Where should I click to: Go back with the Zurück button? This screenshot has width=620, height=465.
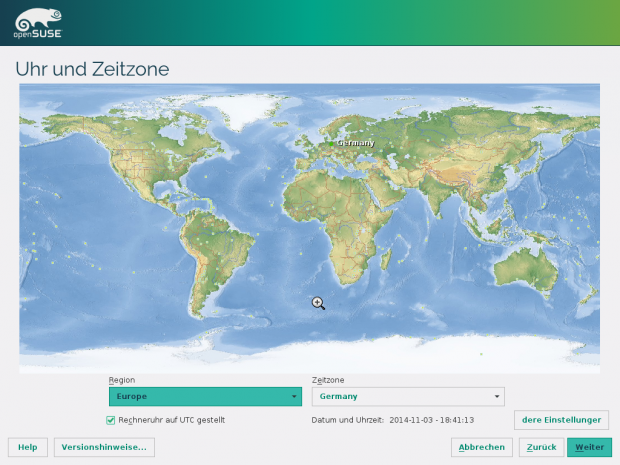(540, 447)
